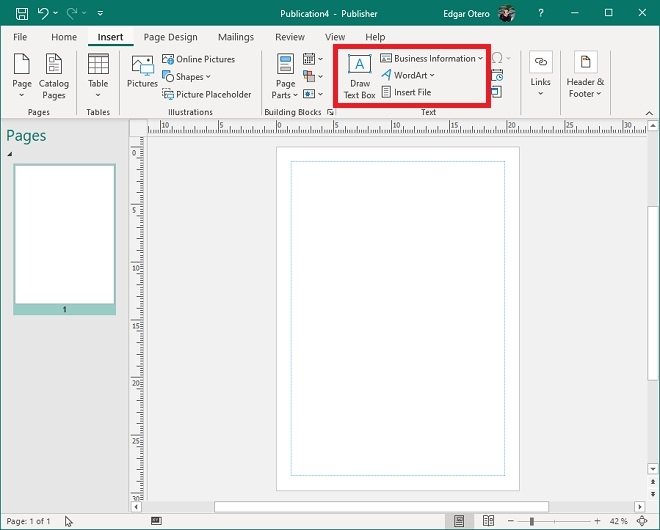This screenshot has width=660, height=530.
Task: Insert Online Pictures
Action: [x=199, y=59]
